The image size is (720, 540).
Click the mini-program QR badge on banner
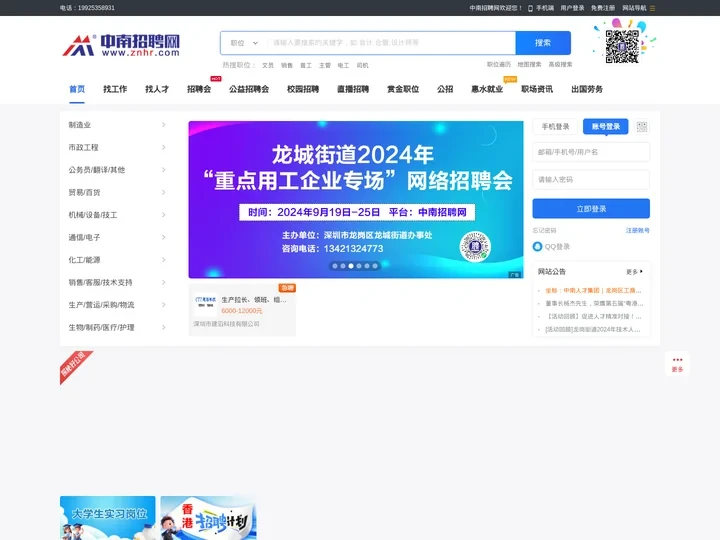[475, 247]
